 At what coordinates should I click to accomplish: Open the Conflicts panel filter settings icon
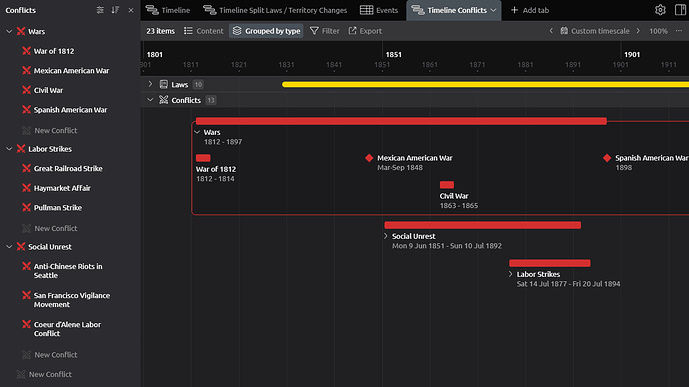click(x=100, y=10)
